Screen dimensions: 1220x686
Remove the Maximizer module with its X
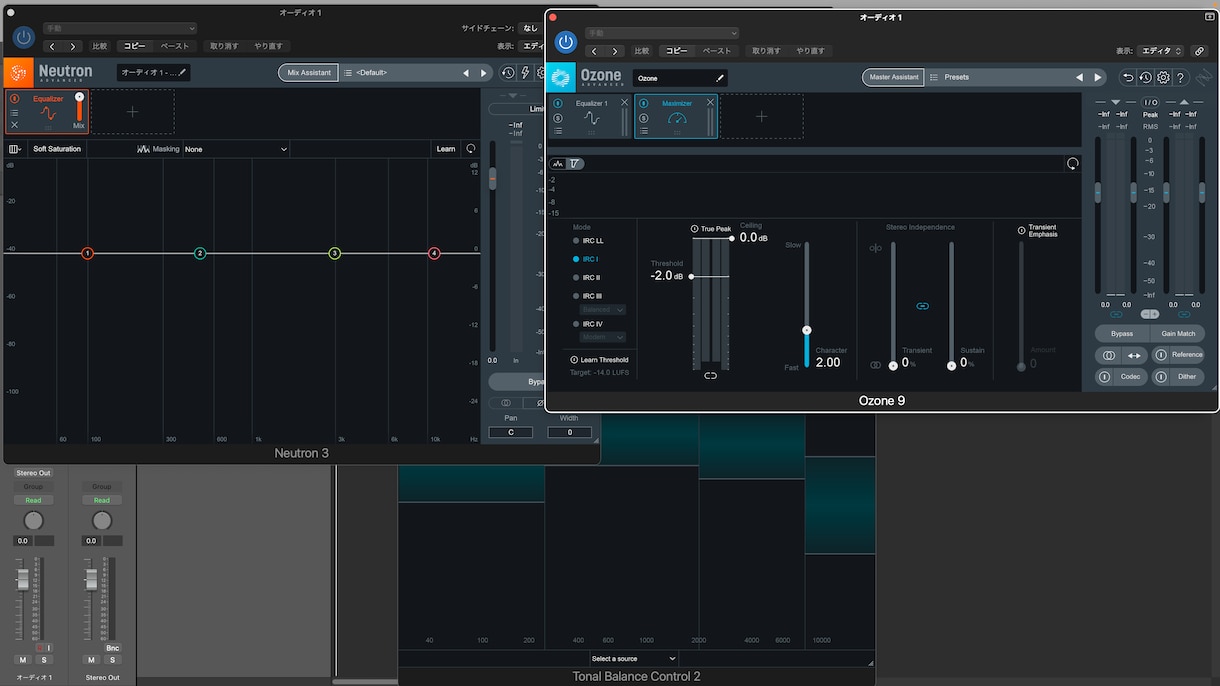click(x=711, y=102)
